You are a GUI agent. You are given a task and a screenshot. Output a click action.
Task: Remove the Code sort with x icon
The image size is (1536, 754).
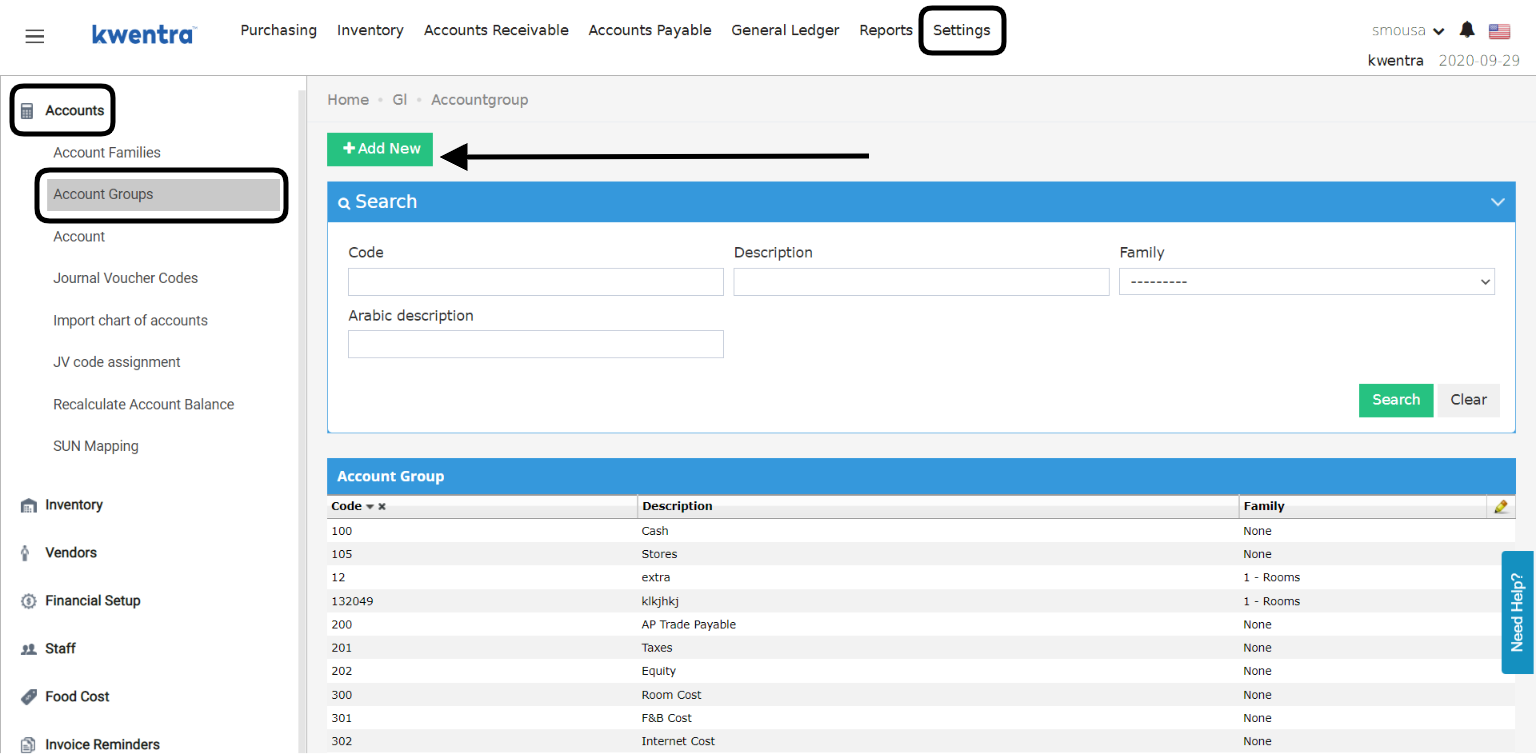382,507
